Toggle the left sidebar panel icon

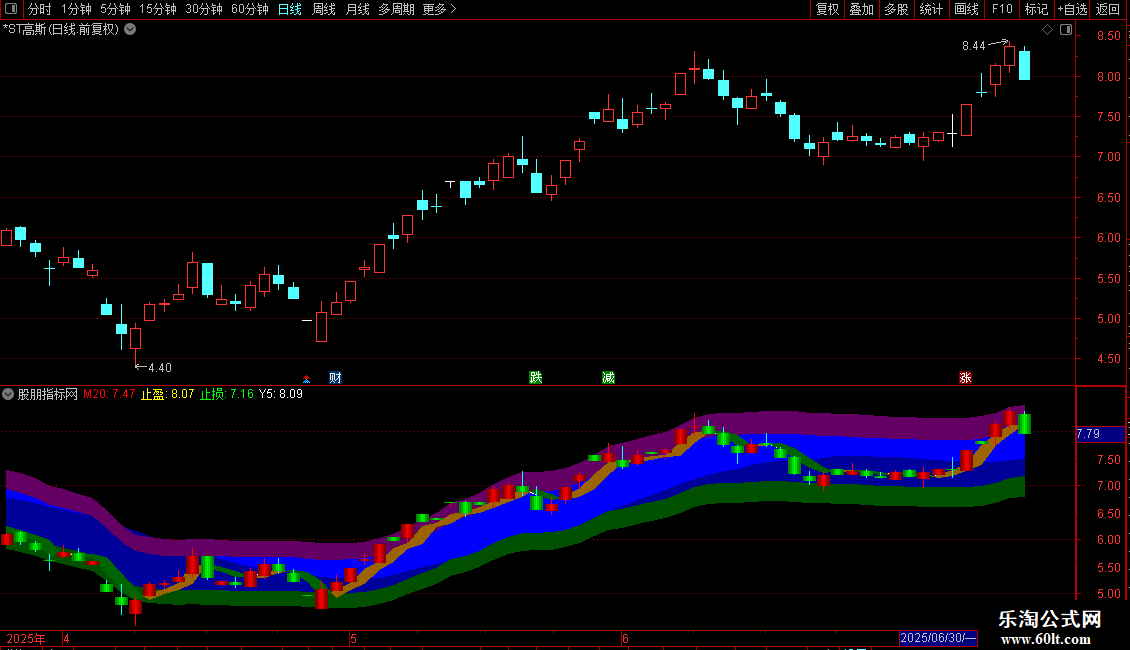tap(11, 9)
